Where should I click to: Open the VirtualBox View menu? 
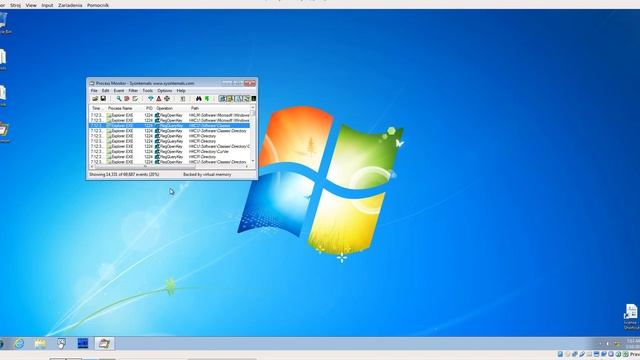coord(31,5)
